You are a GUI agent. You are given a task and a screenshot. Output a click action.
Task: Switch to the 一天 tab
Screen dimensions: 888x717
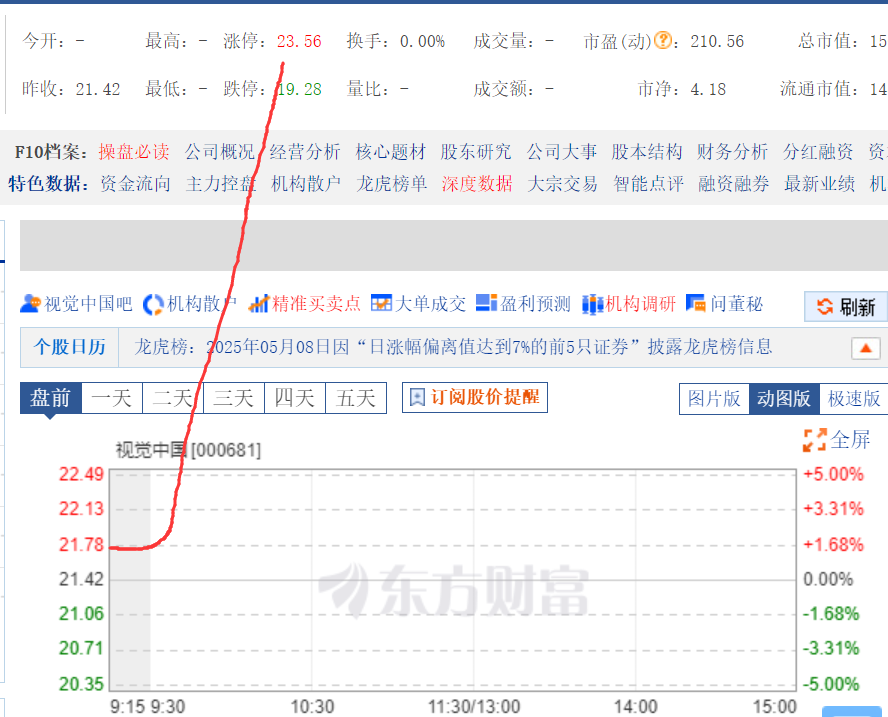tap(112, 398)
